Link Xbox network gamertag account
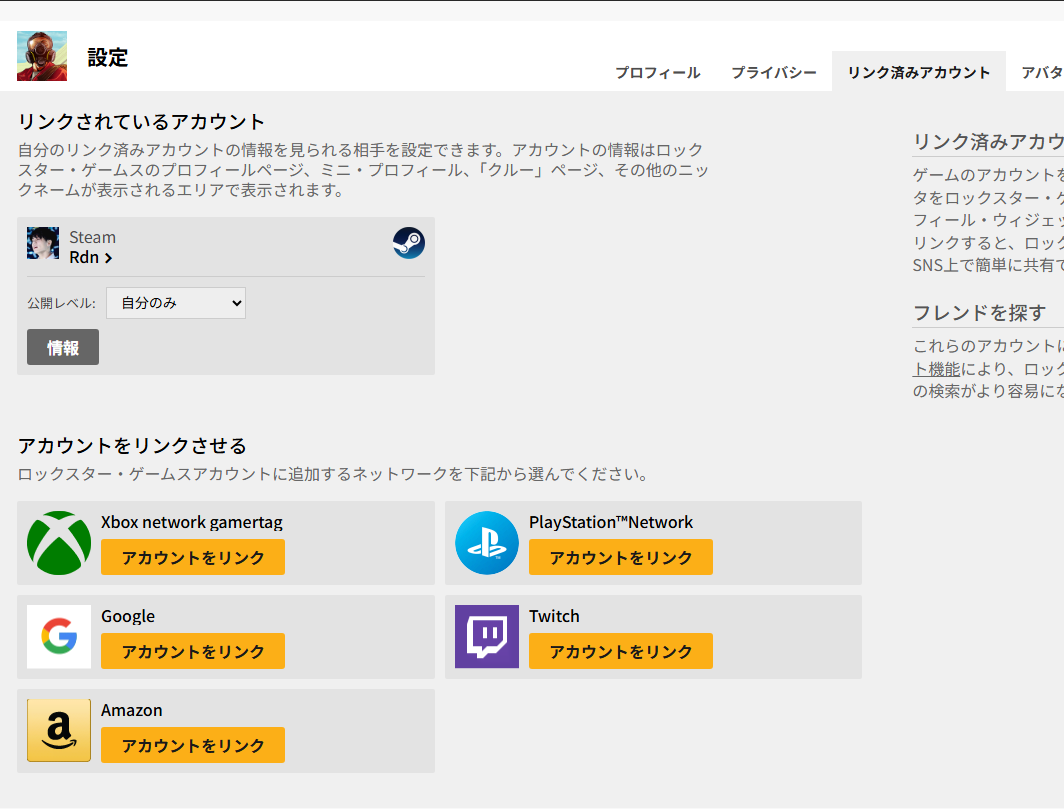The height and width of the screenshot is (809, 1064). tap(193, 557)
